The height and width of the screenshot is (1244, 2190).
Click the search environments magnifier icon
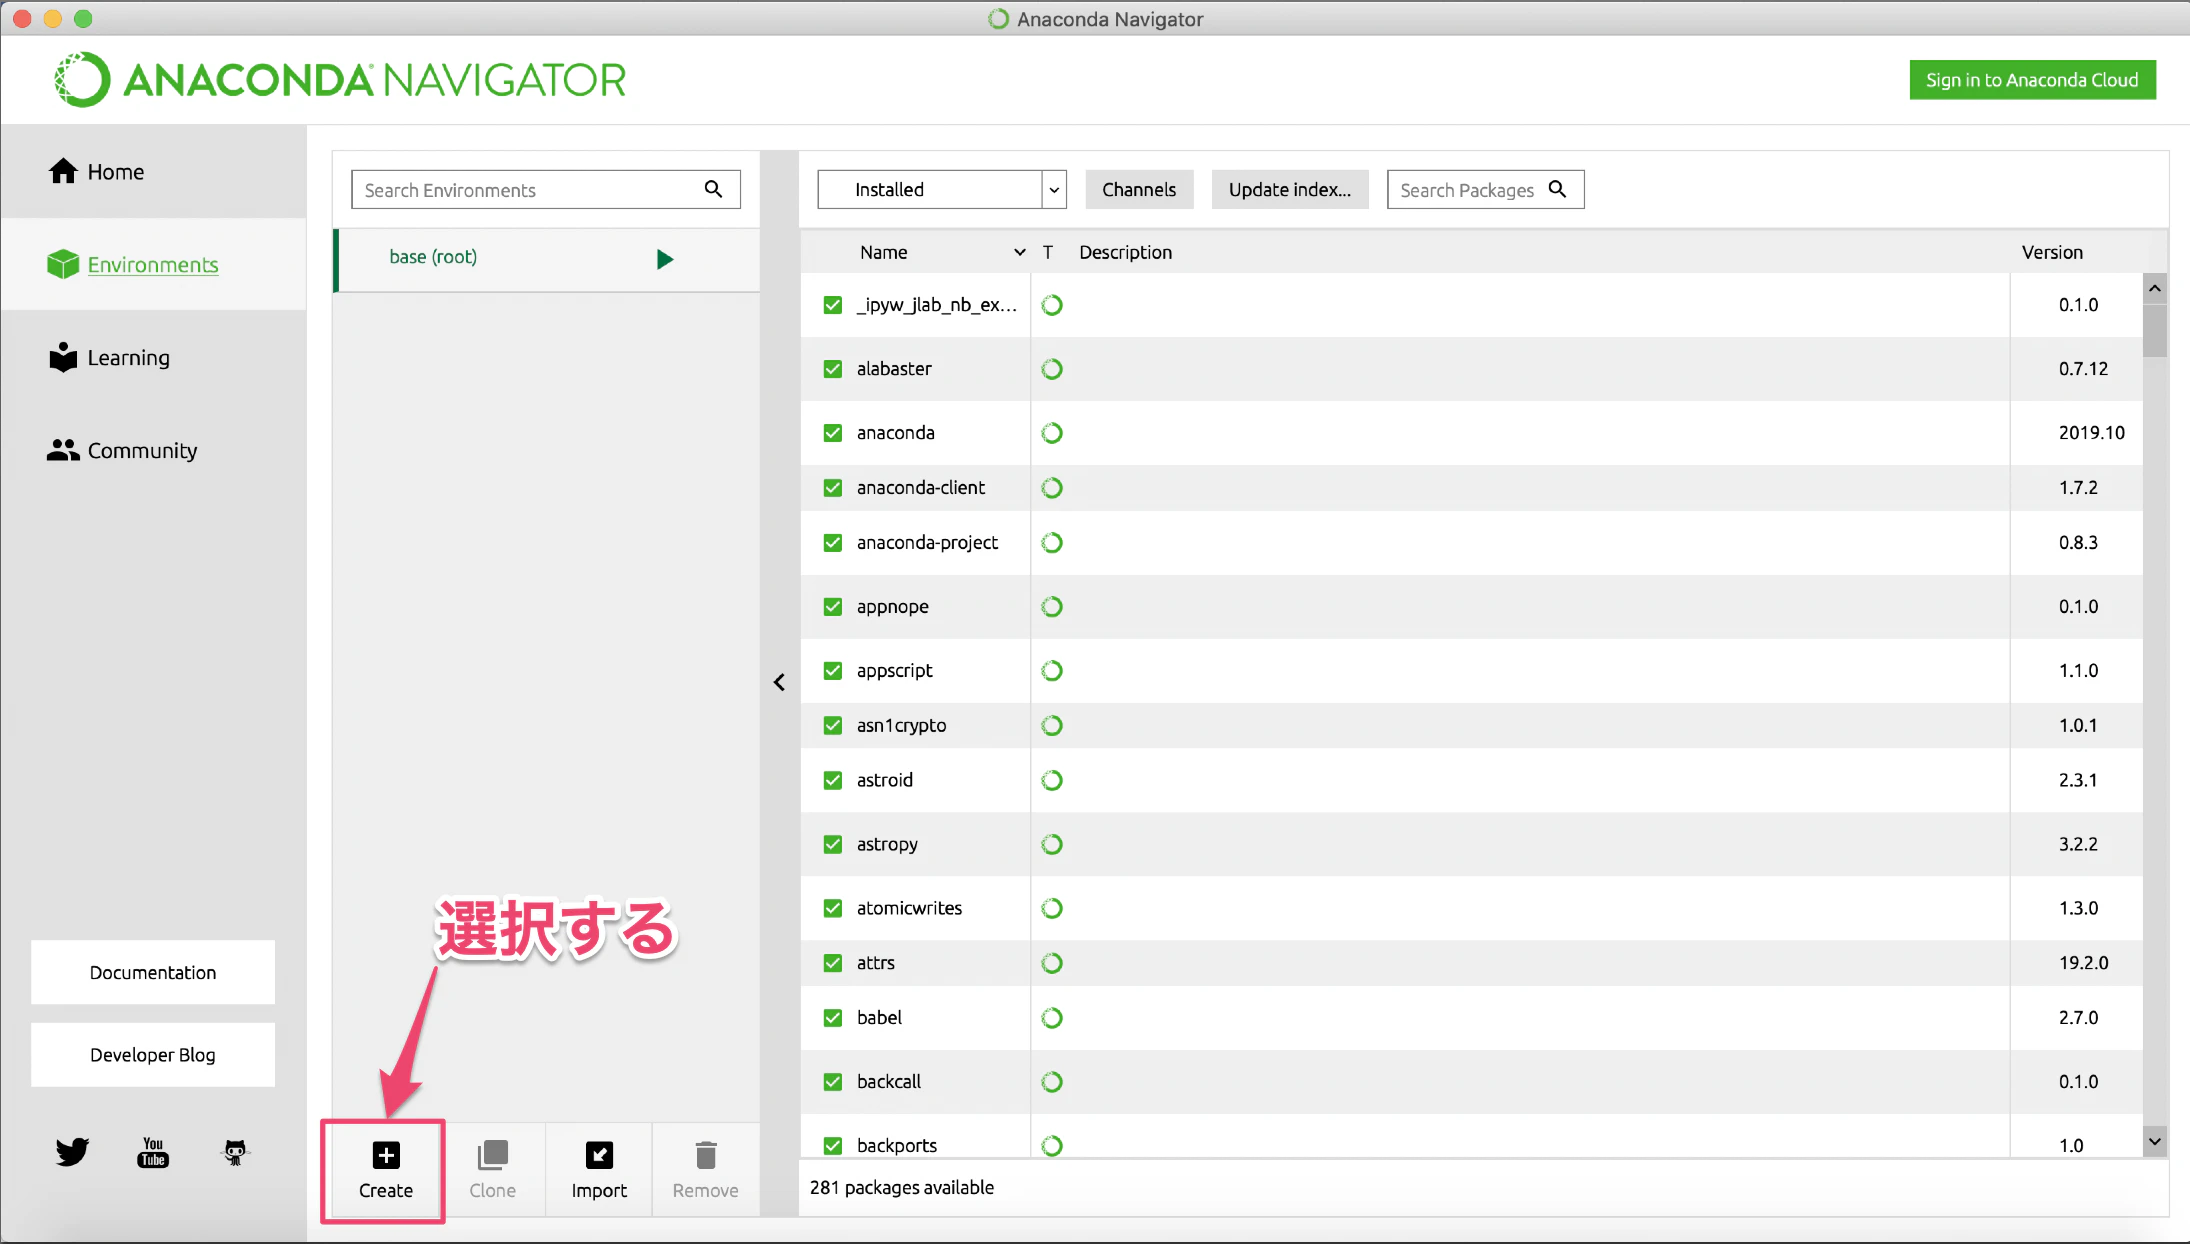(x=713, y=189)
